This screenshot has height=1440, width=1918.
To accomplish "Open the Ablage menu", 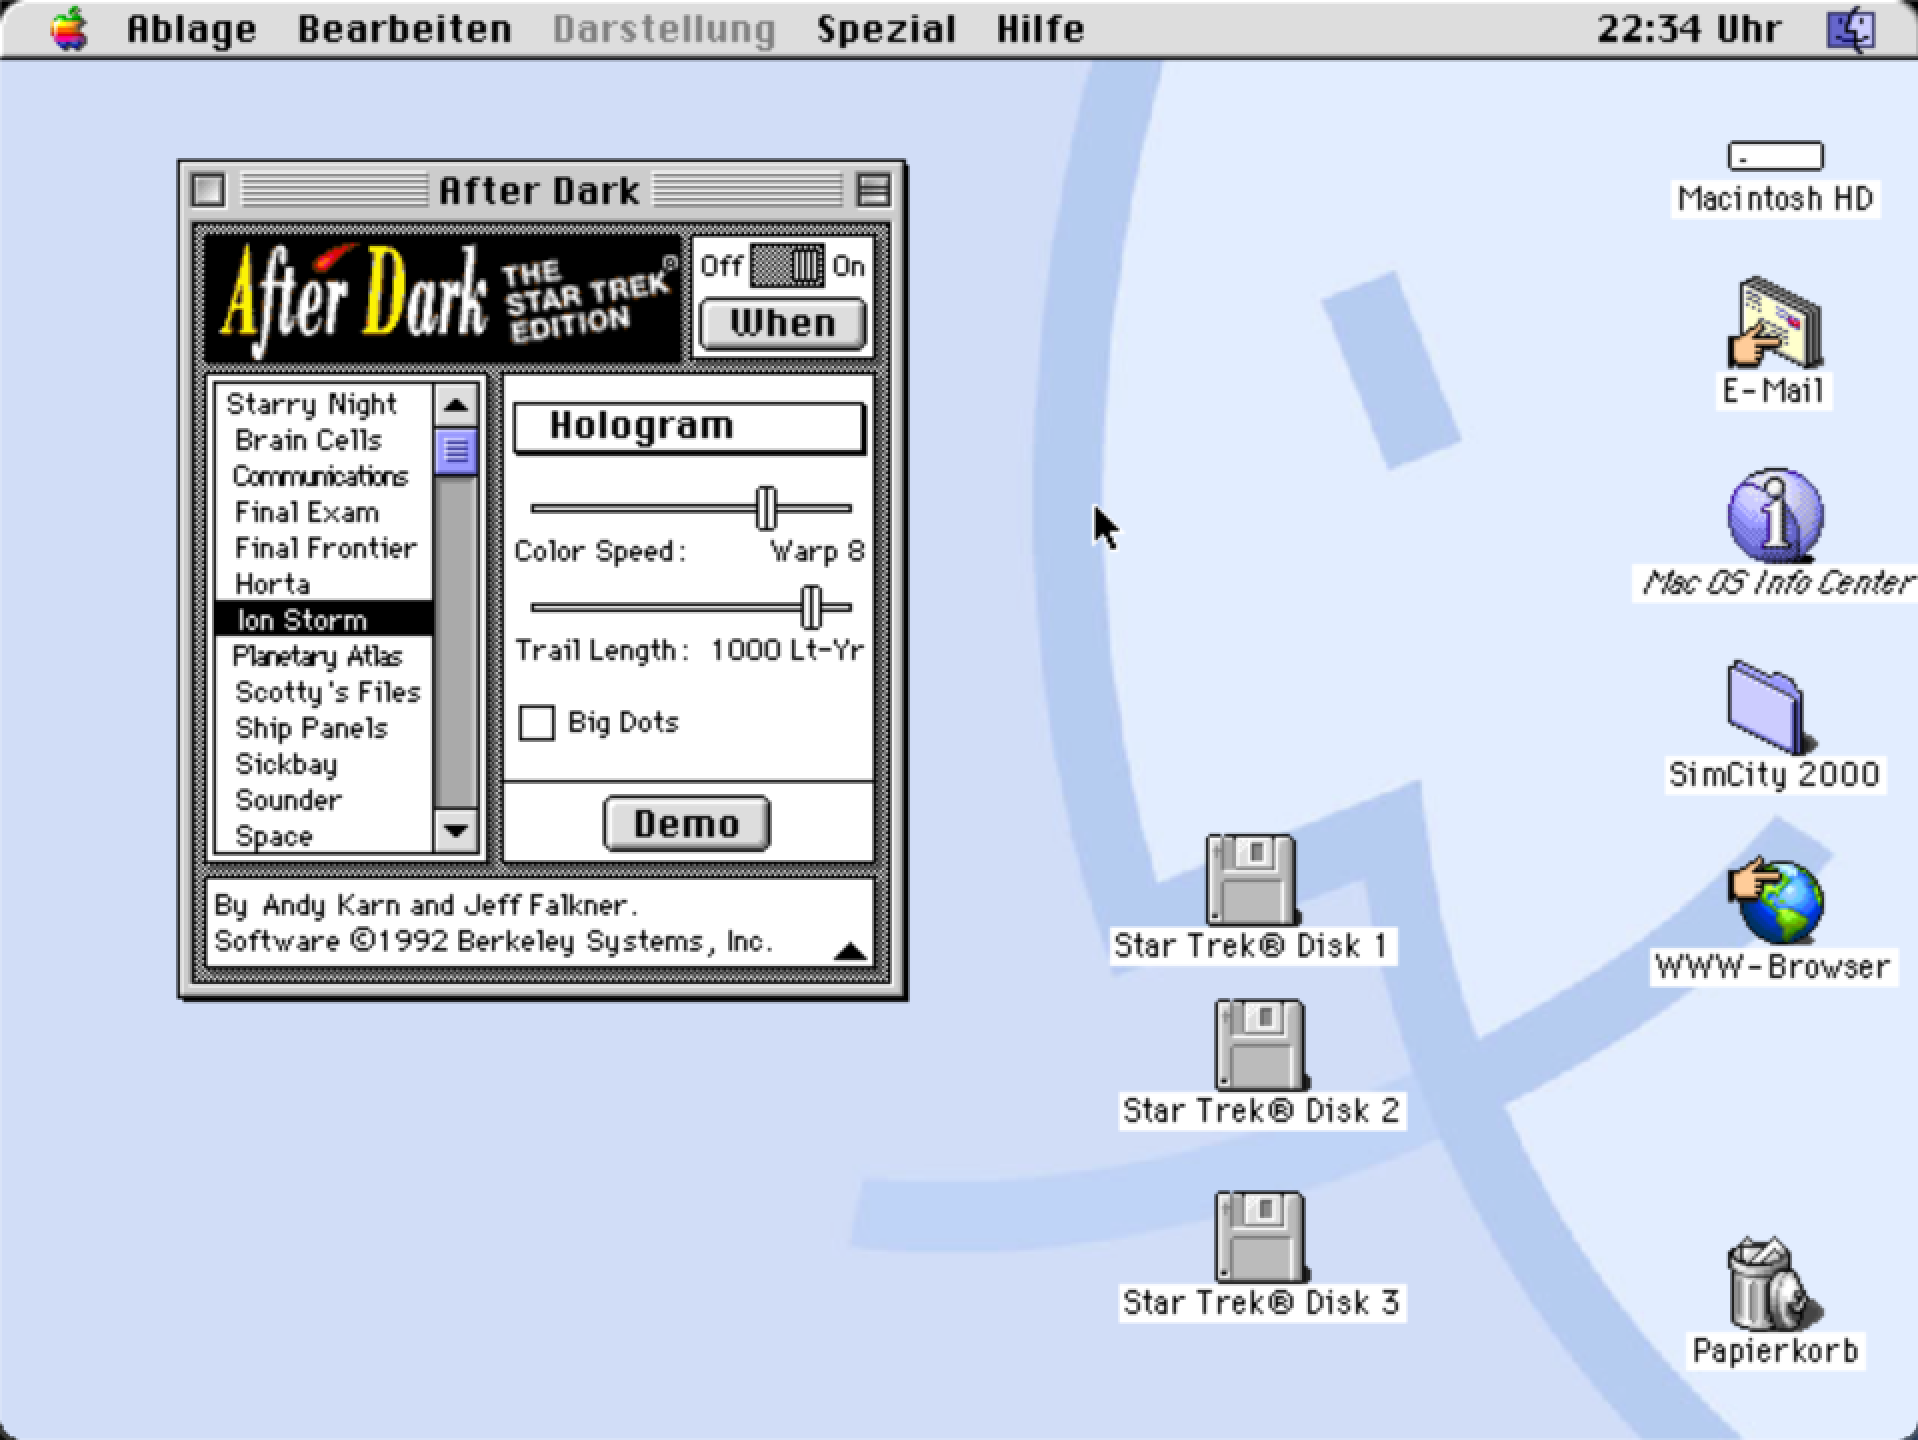I will pos(191,29).
